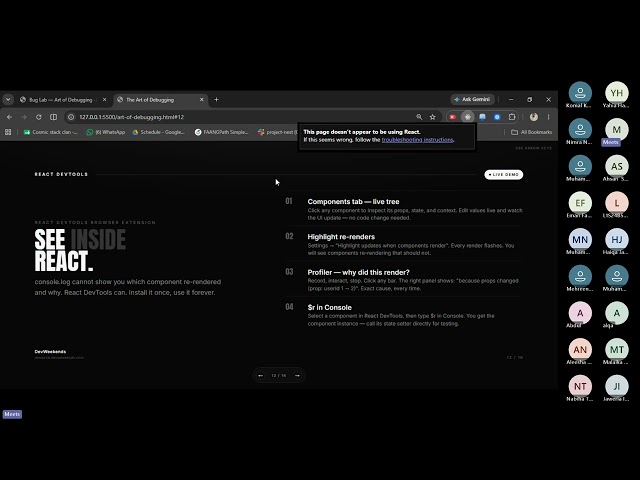Viewport: 640px width, 480px height.
Task: Select participant MT avatar
Action: coord(617,349)
